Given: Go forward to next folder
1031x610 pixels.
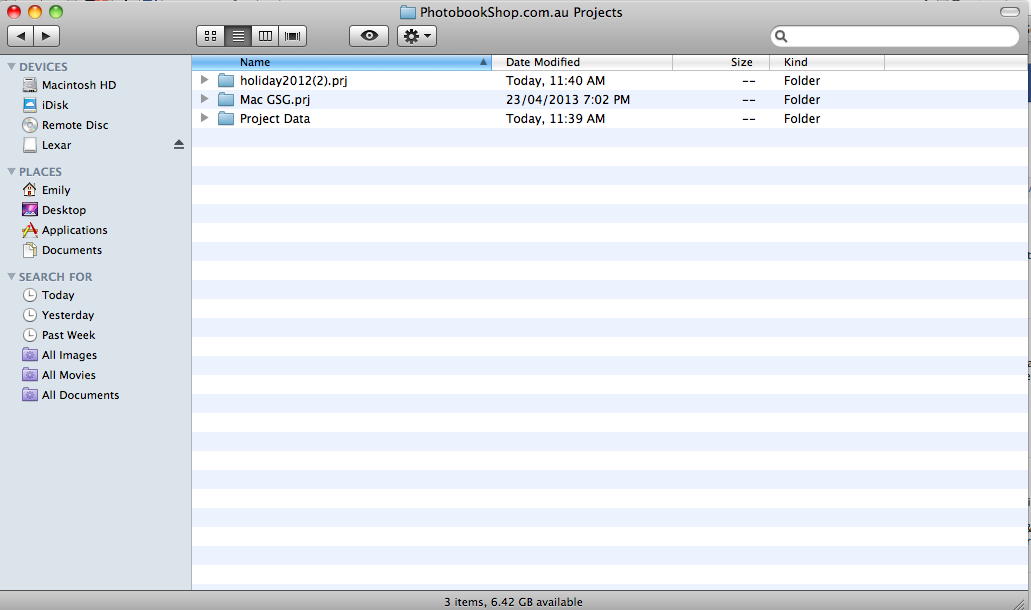Looking at the screenshot, I should (x=46, y=36).
